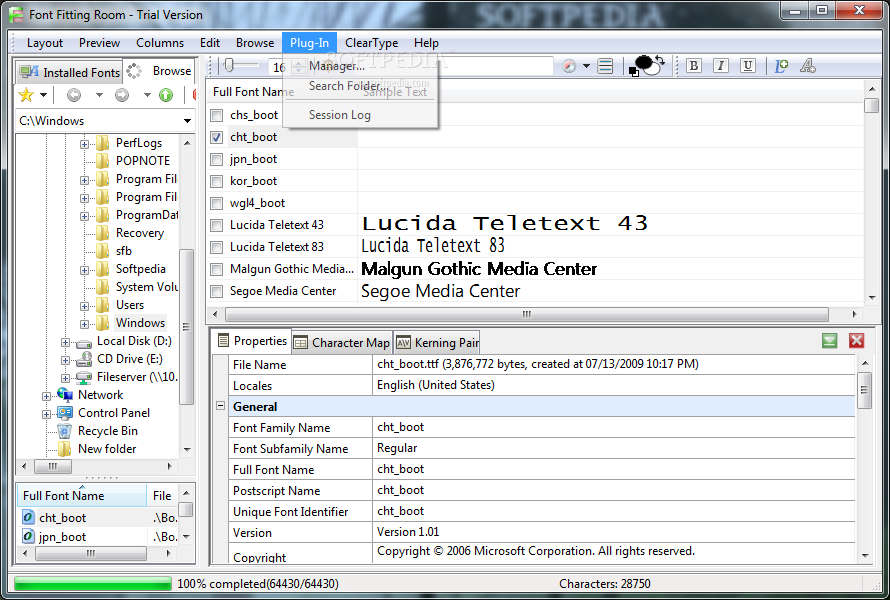Viewport: 890px width, 600px height.
Task: Select CD Drive (E:) in the tree
Action: point(129,359)
